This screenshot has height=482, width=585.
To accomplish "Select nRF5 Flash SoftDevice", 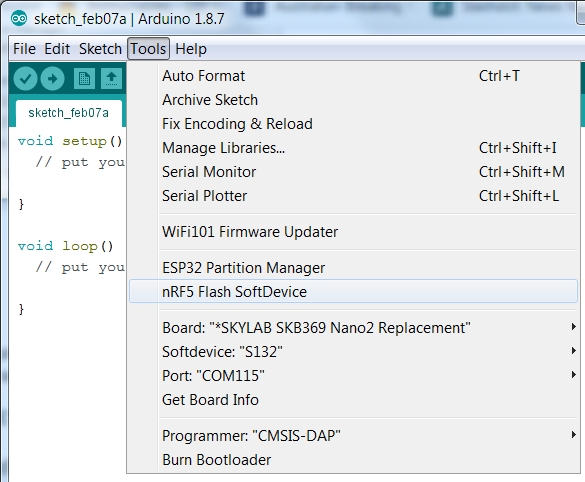I will (x=353, y=291).
